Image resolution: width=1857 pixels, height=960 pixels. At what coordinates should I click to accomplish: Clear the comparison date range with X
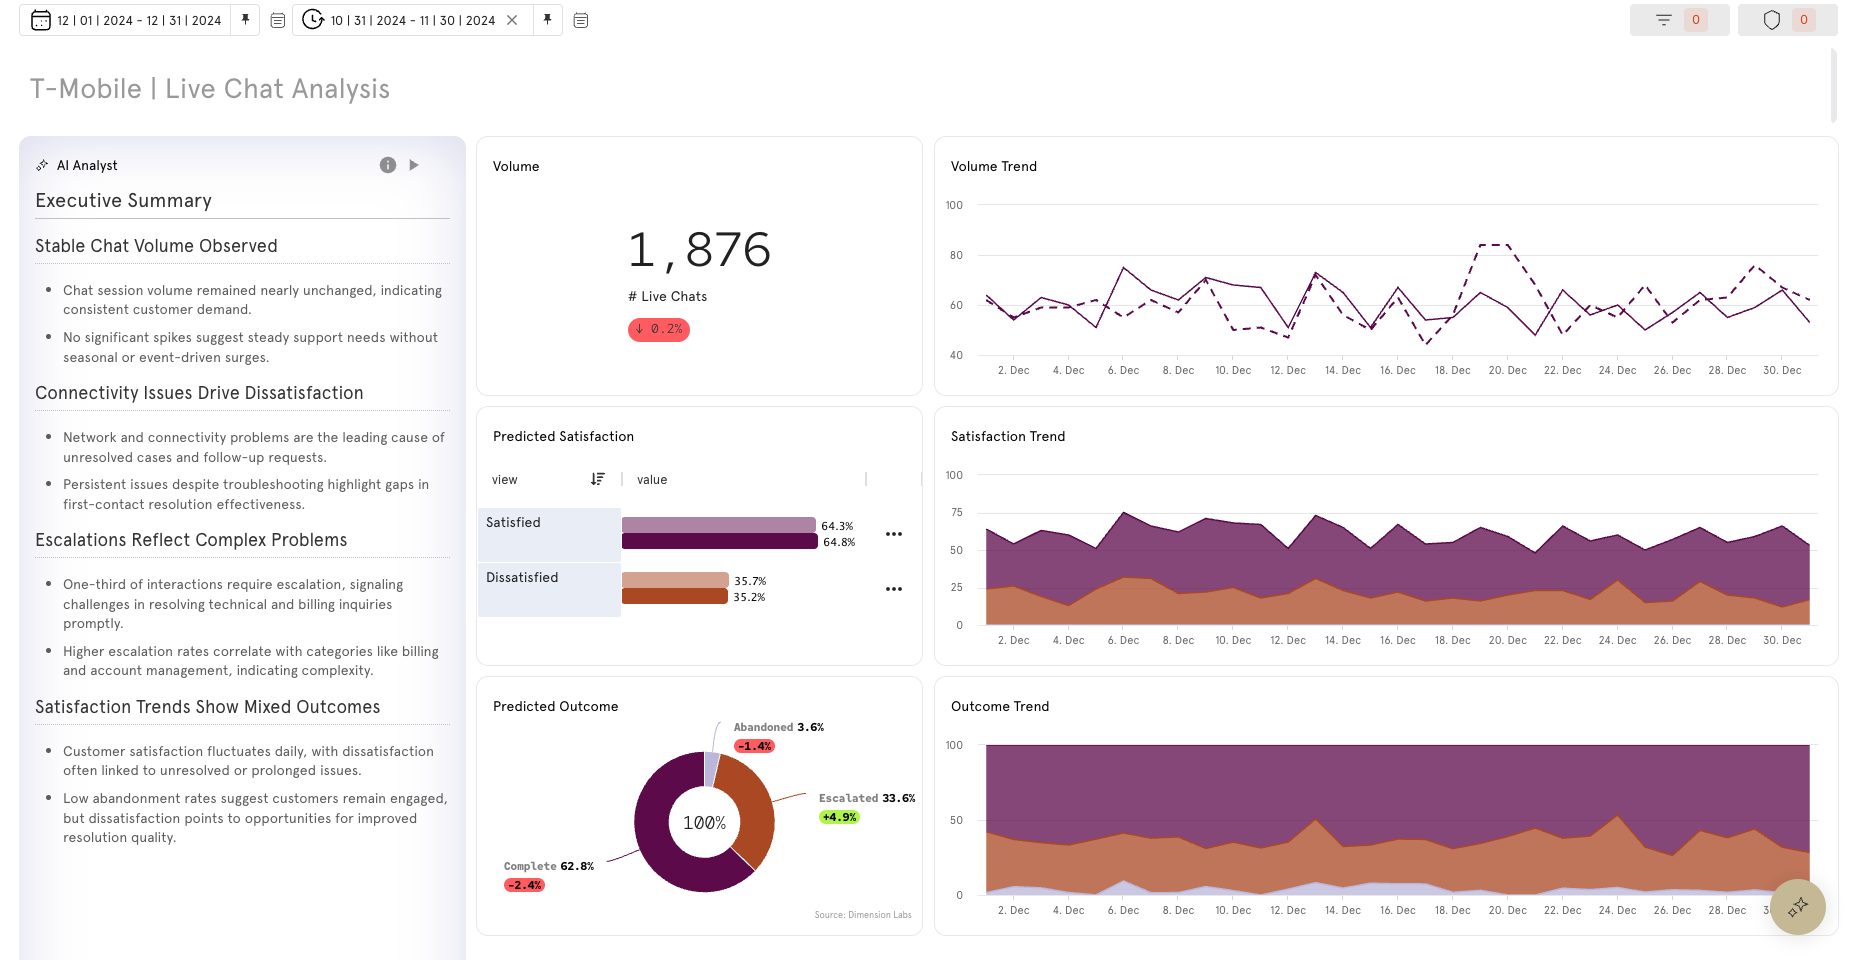coord(512,20)
